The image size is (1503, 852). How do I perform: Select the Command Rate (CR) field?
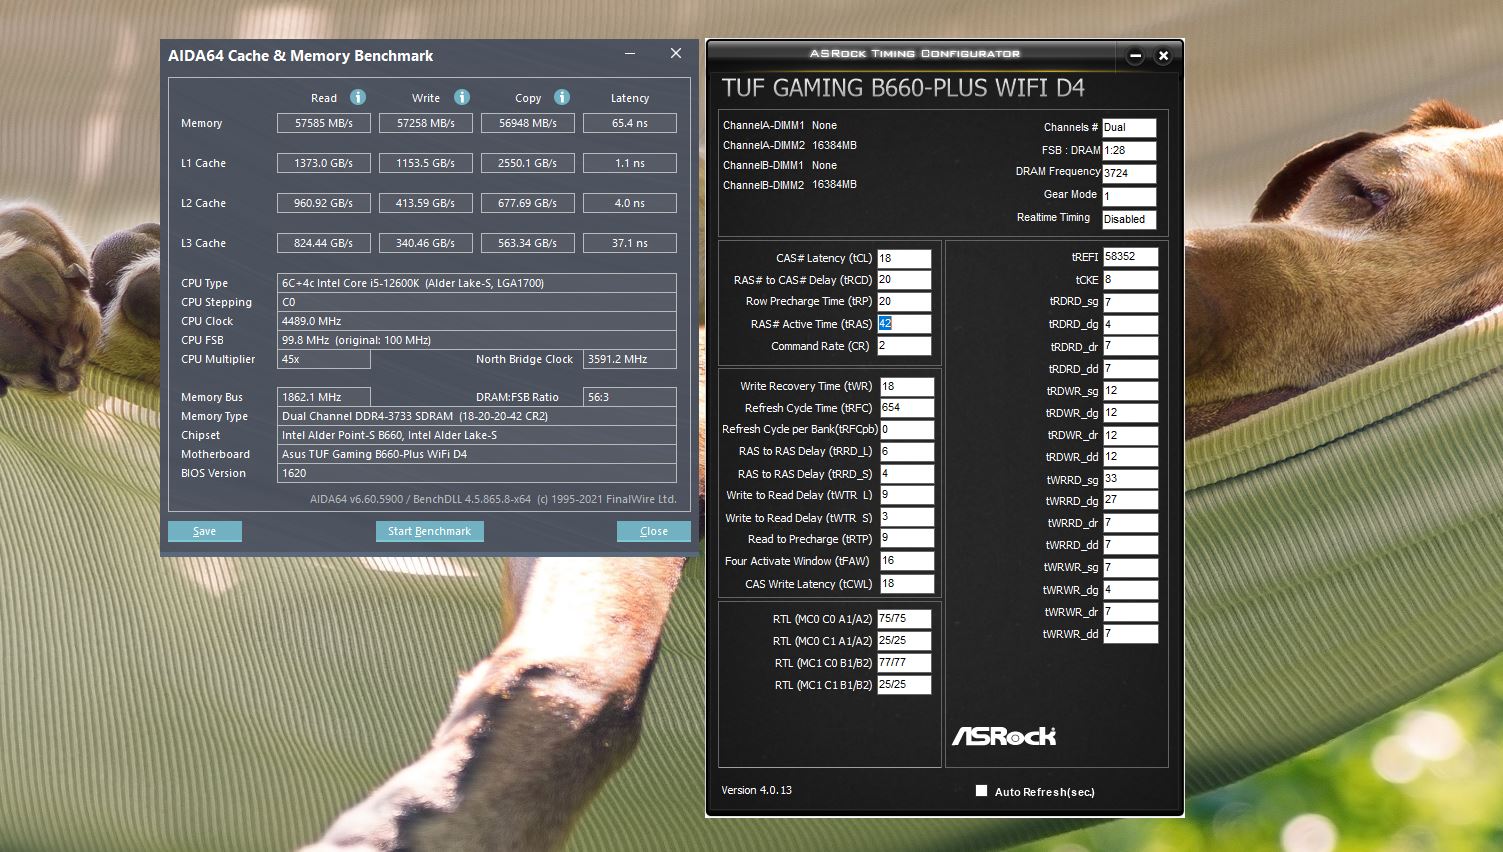pos(904,346)
